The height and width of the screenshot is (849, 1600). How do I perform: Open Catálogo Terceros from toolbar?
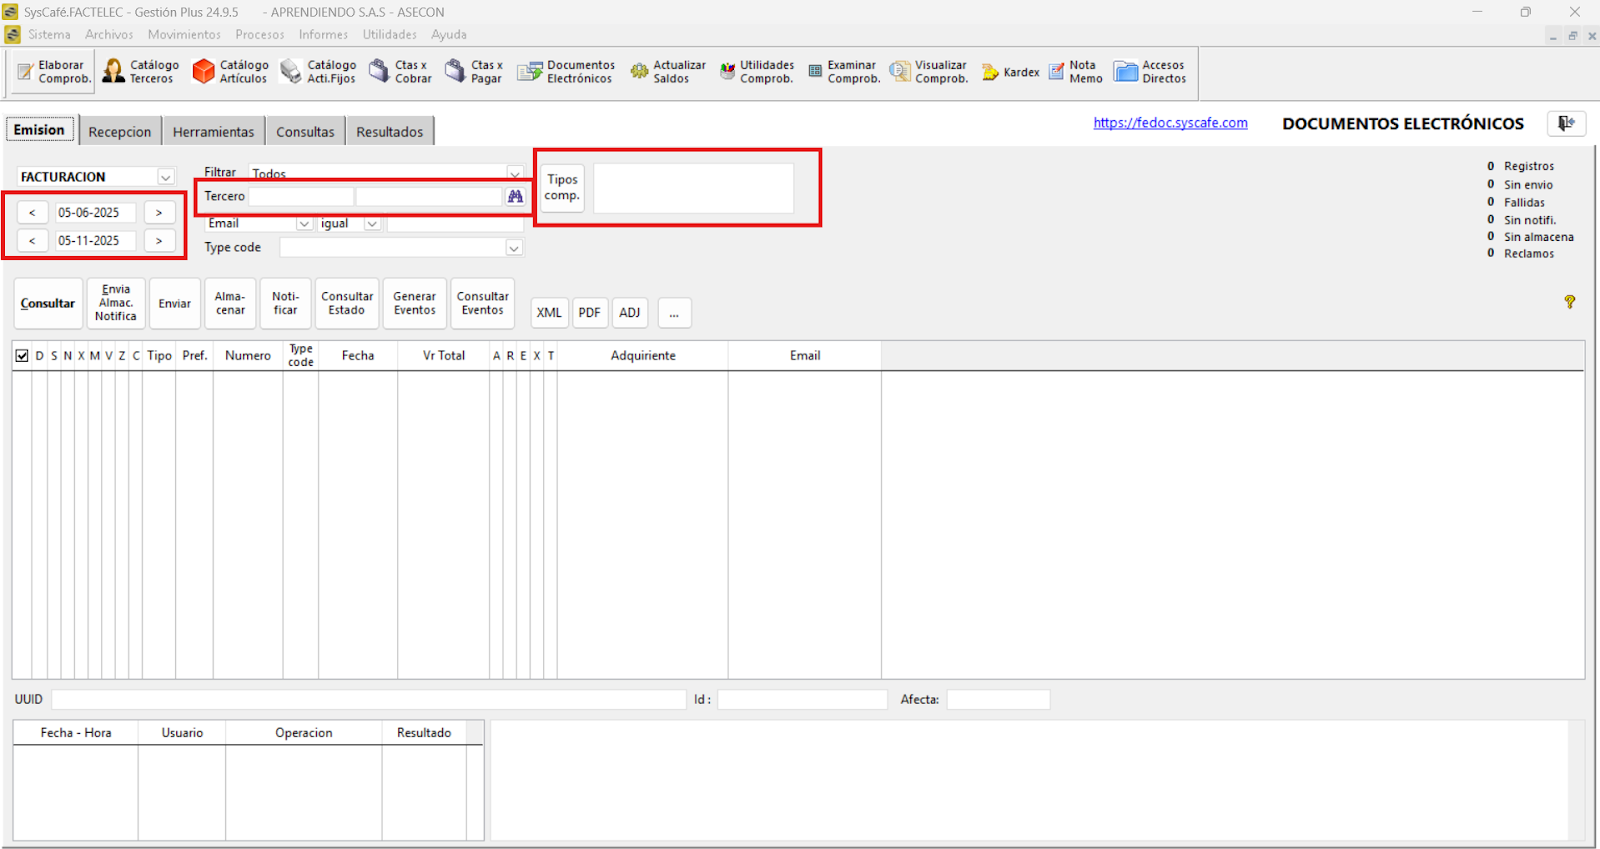coord(140,72)
